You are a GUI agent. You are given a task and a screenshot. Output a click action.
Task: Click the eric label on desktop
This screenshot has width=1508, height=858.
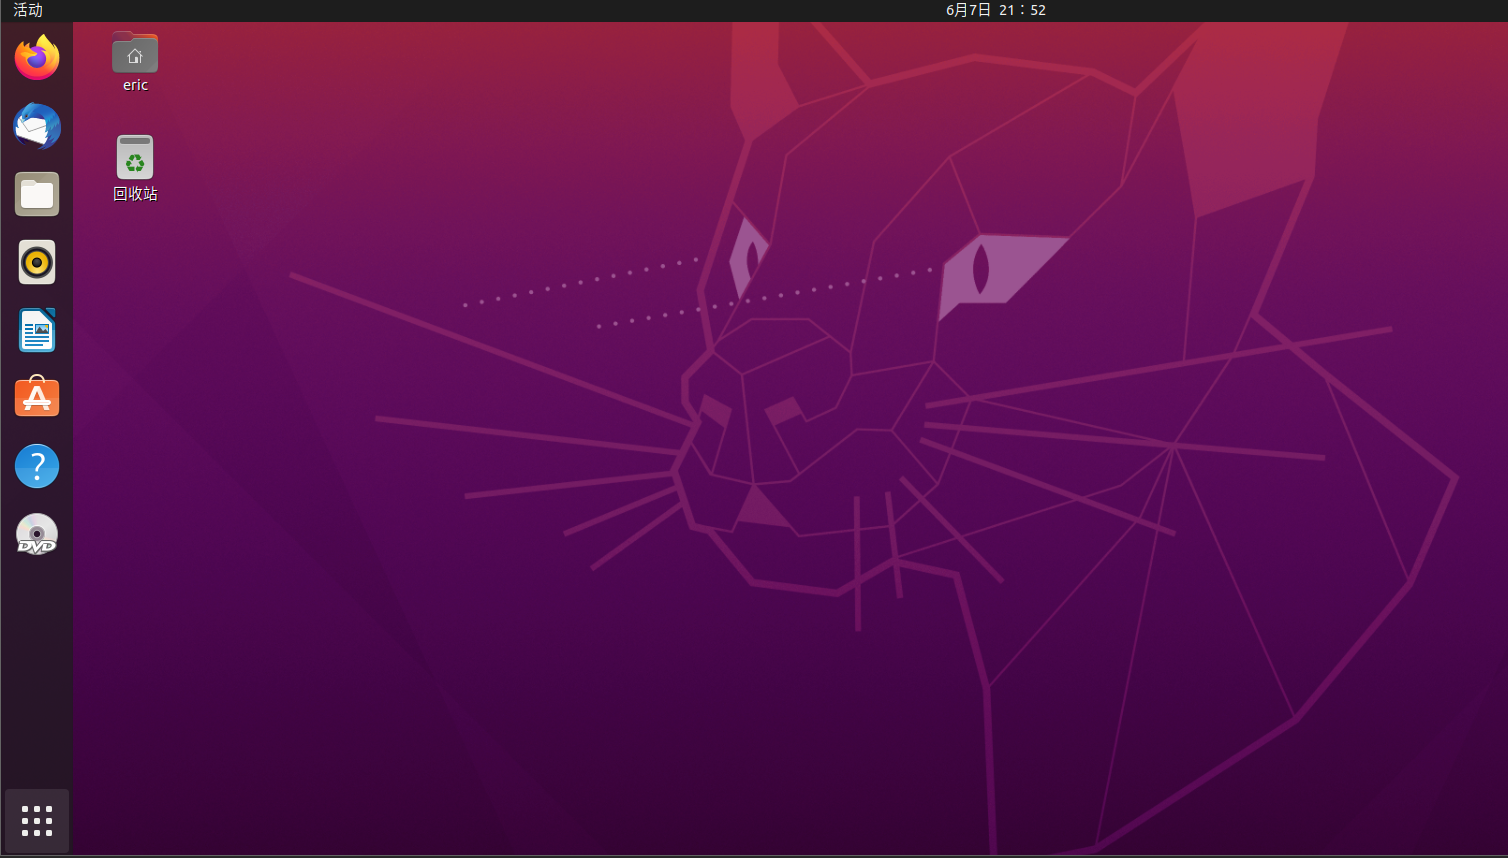pyautogui.click(x=135, y=85)
